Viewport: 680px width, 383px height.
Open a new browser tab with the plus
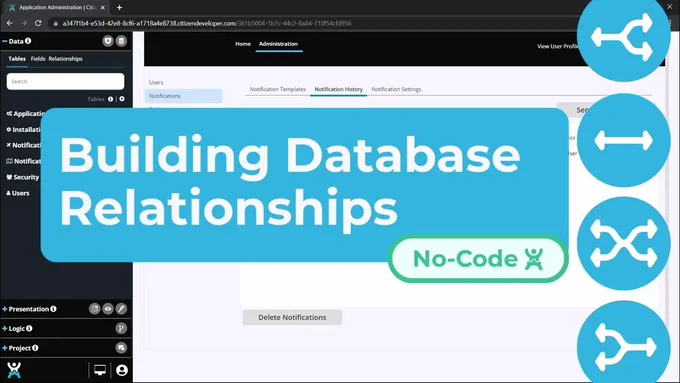point(119,7)
